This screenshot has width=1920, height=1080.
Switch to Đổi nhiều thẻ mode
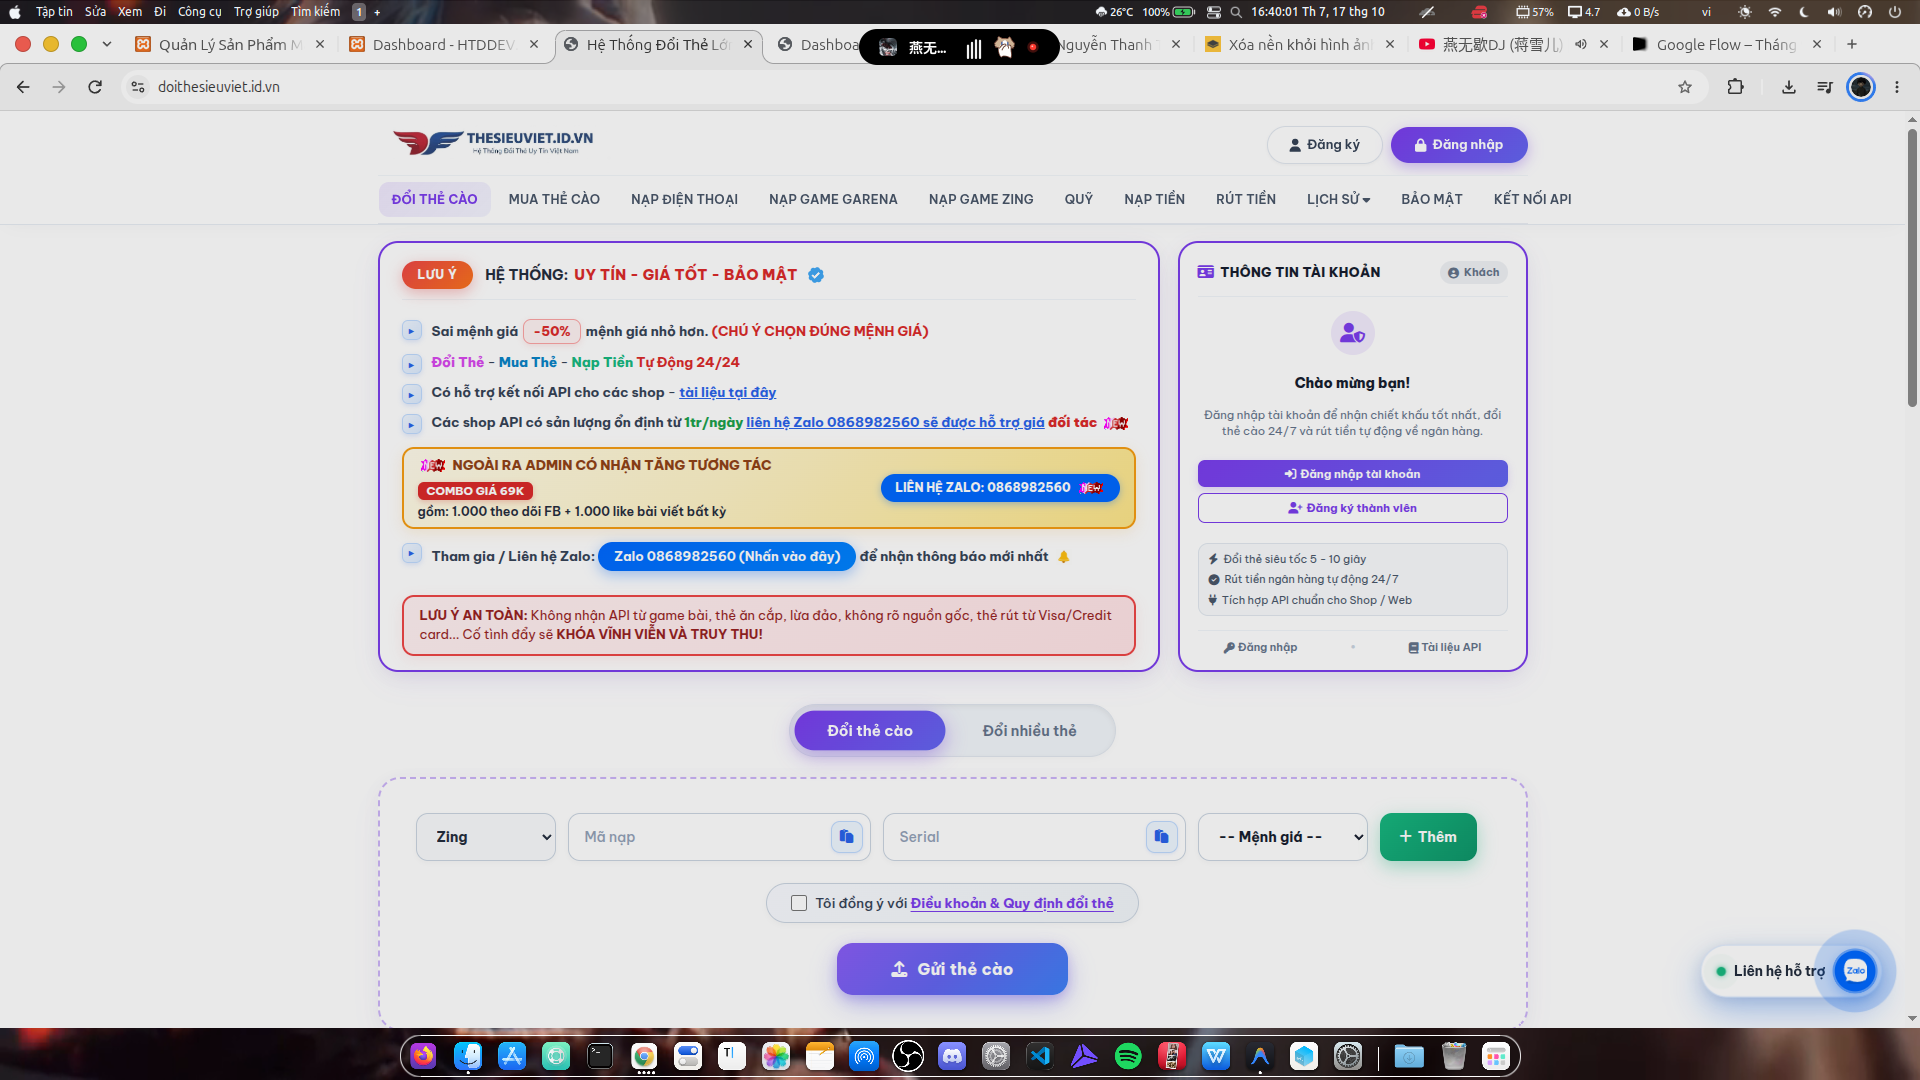1029,731
